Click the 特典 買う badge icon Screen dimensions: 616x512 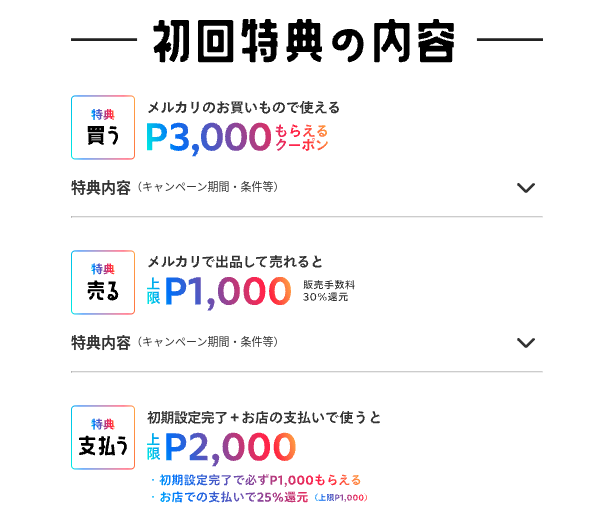[x=103, y=127]
